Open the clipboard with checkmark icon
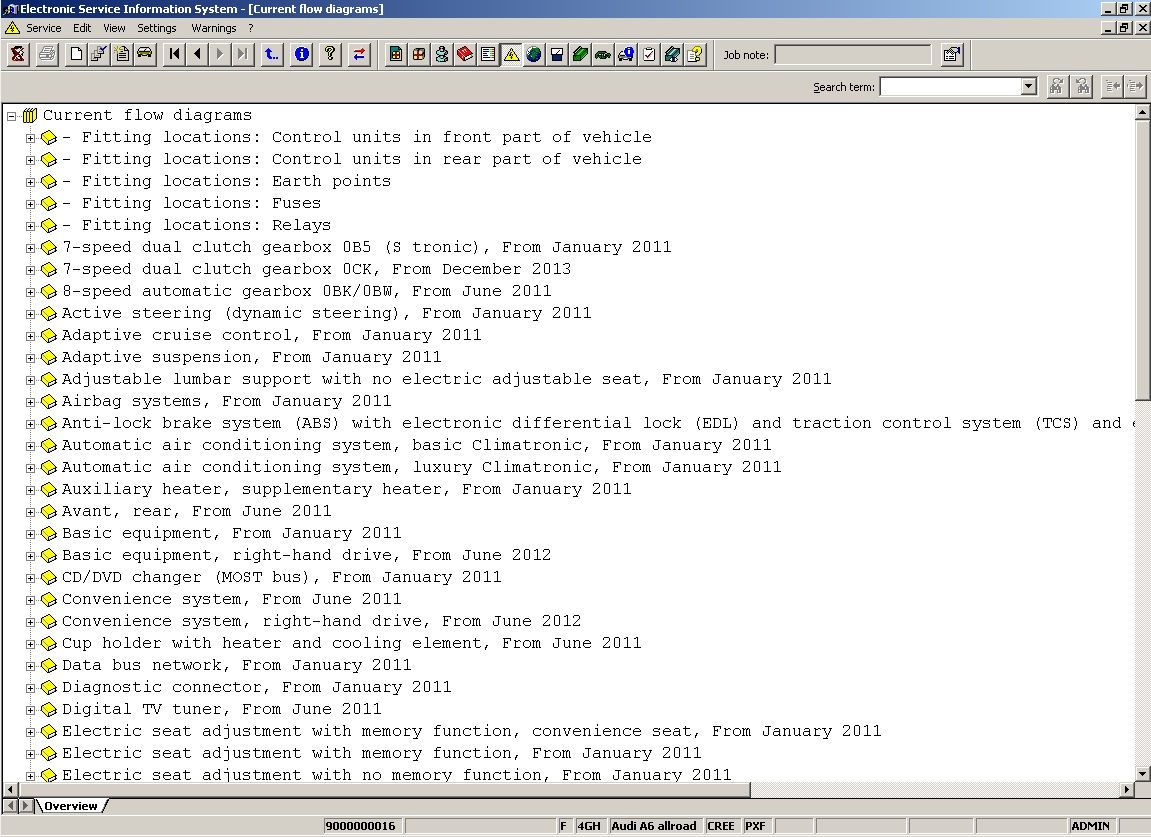This screenshot has height=837, width=1151. click(x=649, y=54)
